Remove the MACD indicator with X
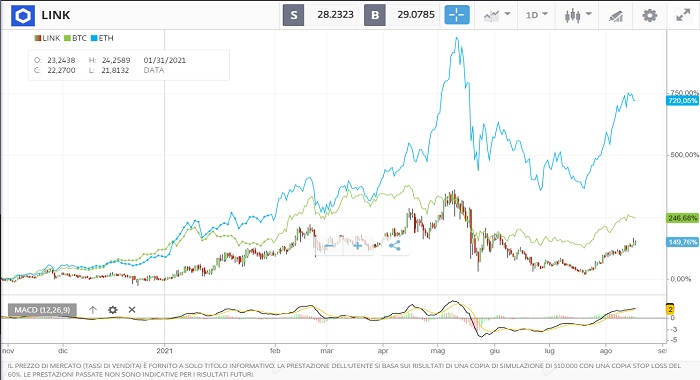 [x=132, y=310]
